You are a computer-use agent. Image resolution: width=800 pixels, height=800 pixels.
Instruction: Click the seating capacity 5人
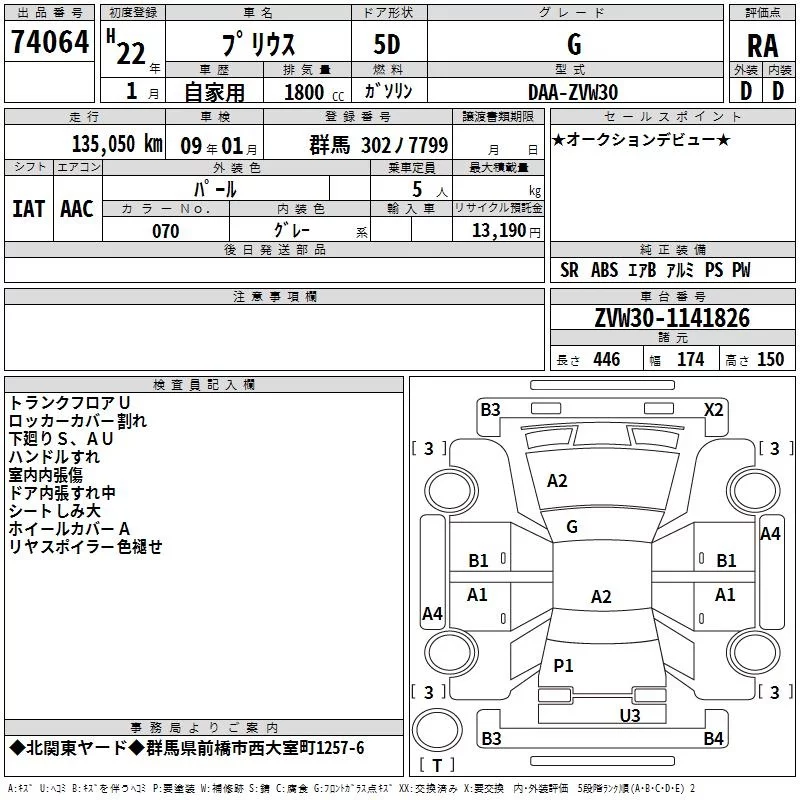click(430, 190)
